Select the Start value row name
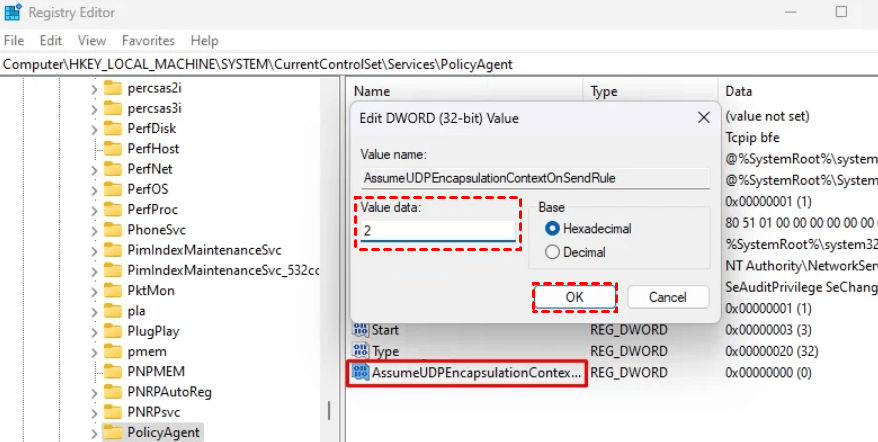Viewport: 878px width, 442px height. tap(385, 330)
